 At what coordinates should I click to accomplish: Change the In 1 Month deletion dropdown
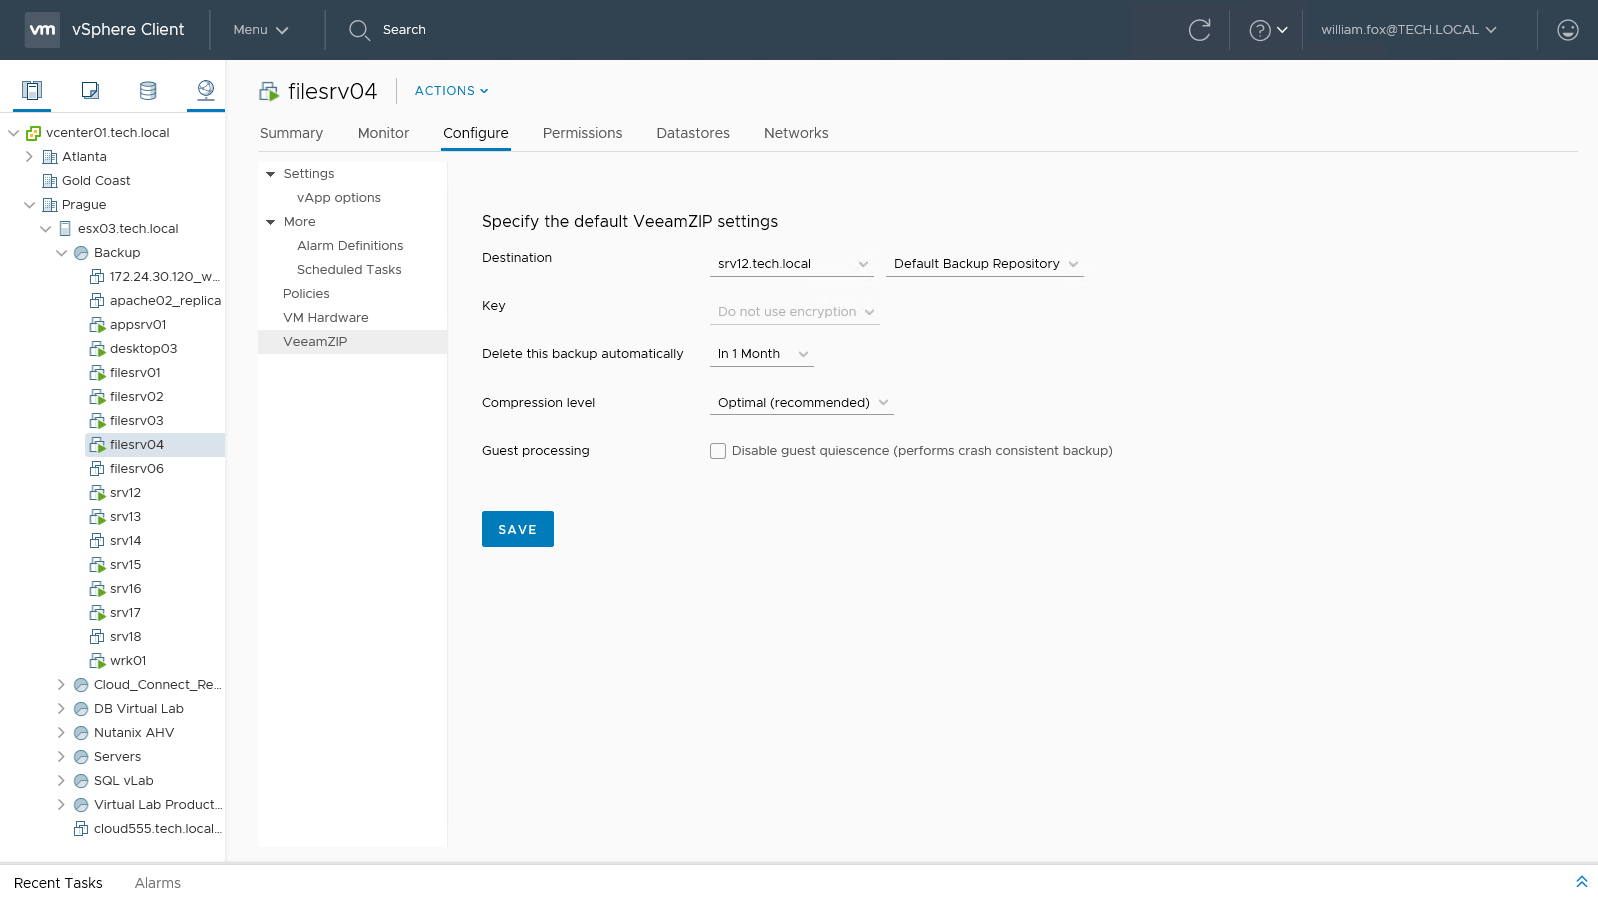click(762, 354)
